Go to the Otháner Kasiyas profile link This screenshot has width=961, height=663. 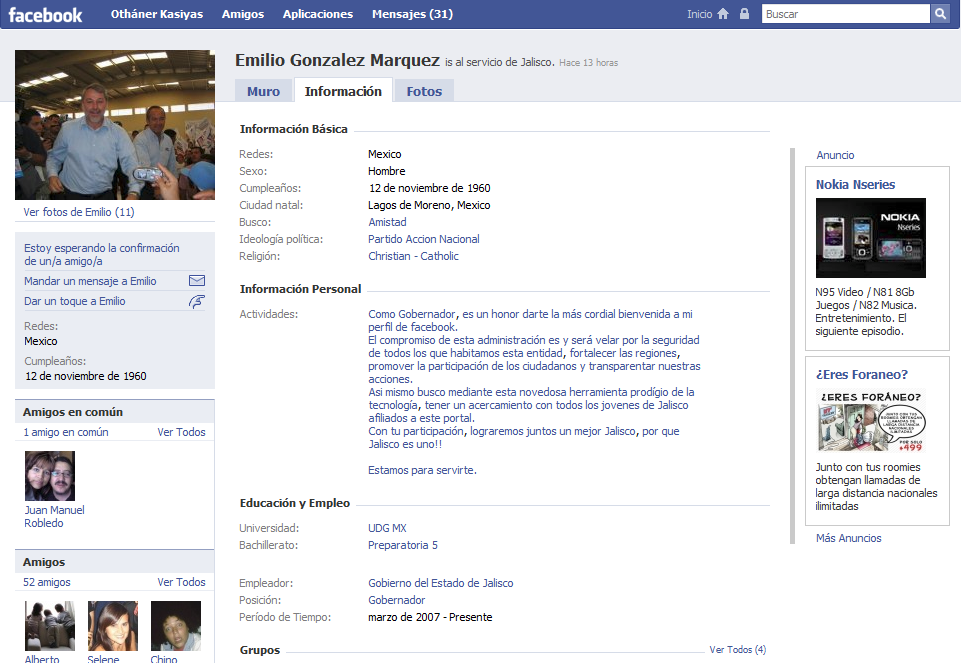point(157,14)
